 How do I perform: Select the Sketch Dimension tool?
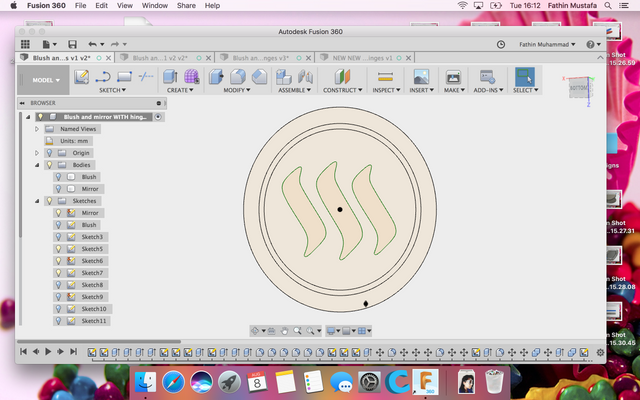click(146, 76)
